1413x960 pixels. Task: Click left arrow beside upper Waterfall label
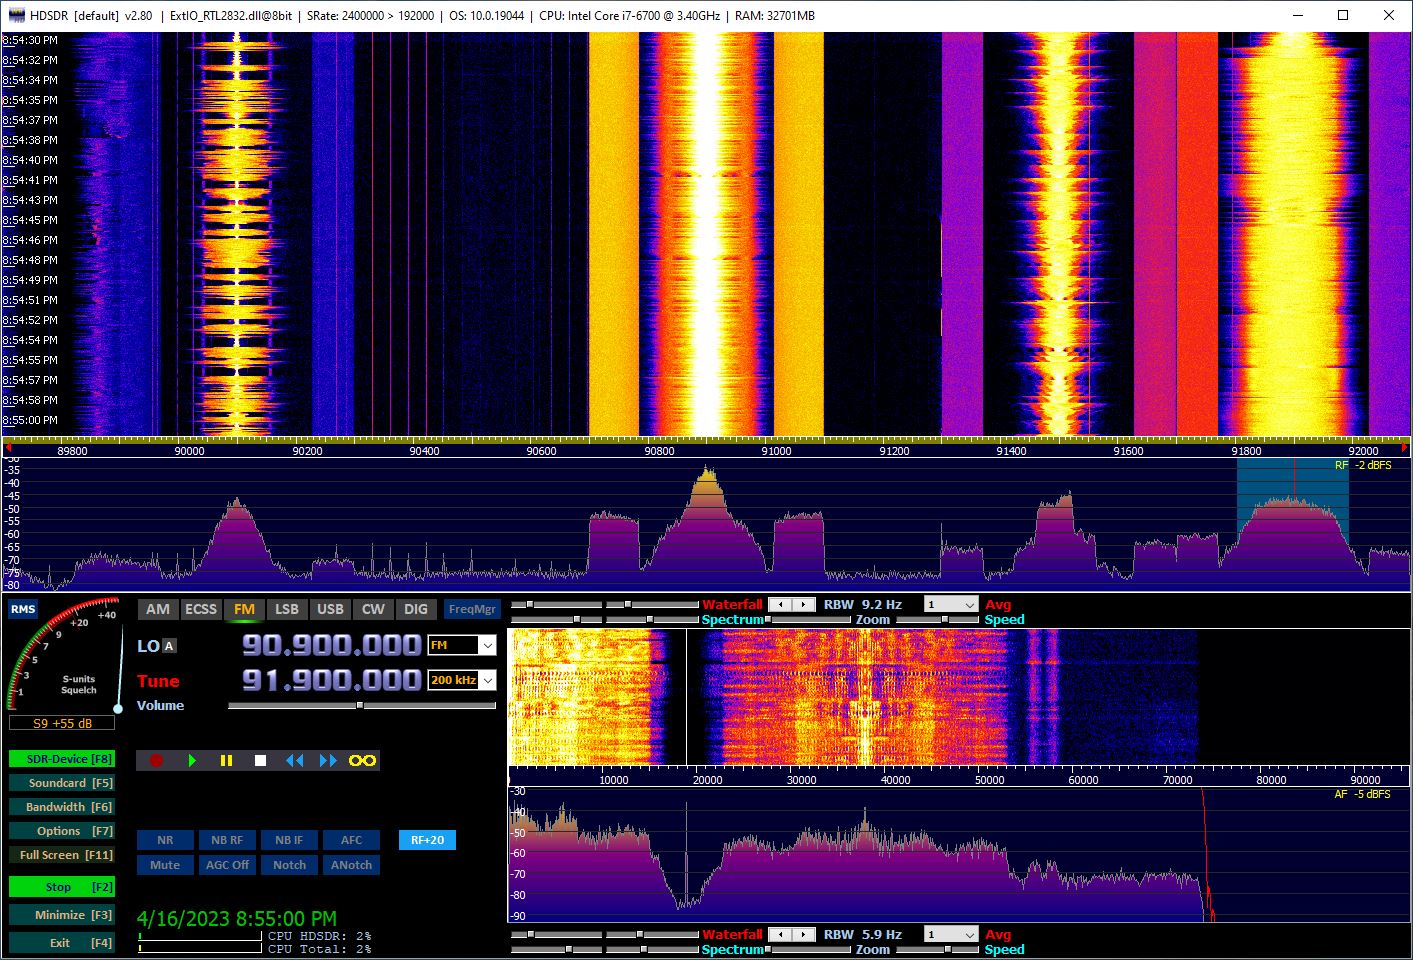coord(781,605)
